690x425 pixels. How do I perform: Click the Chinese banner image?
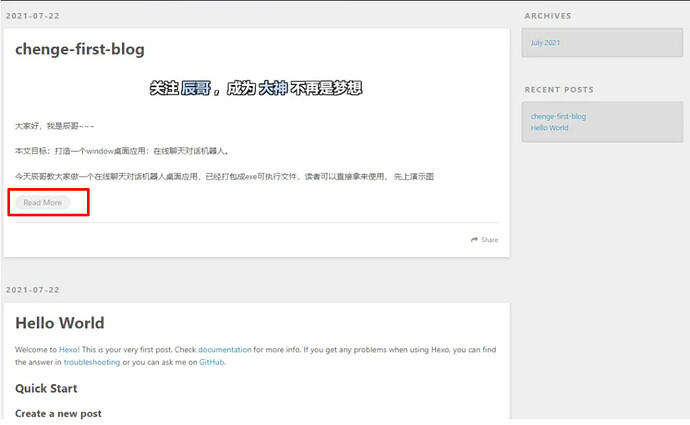click(256, 88)
